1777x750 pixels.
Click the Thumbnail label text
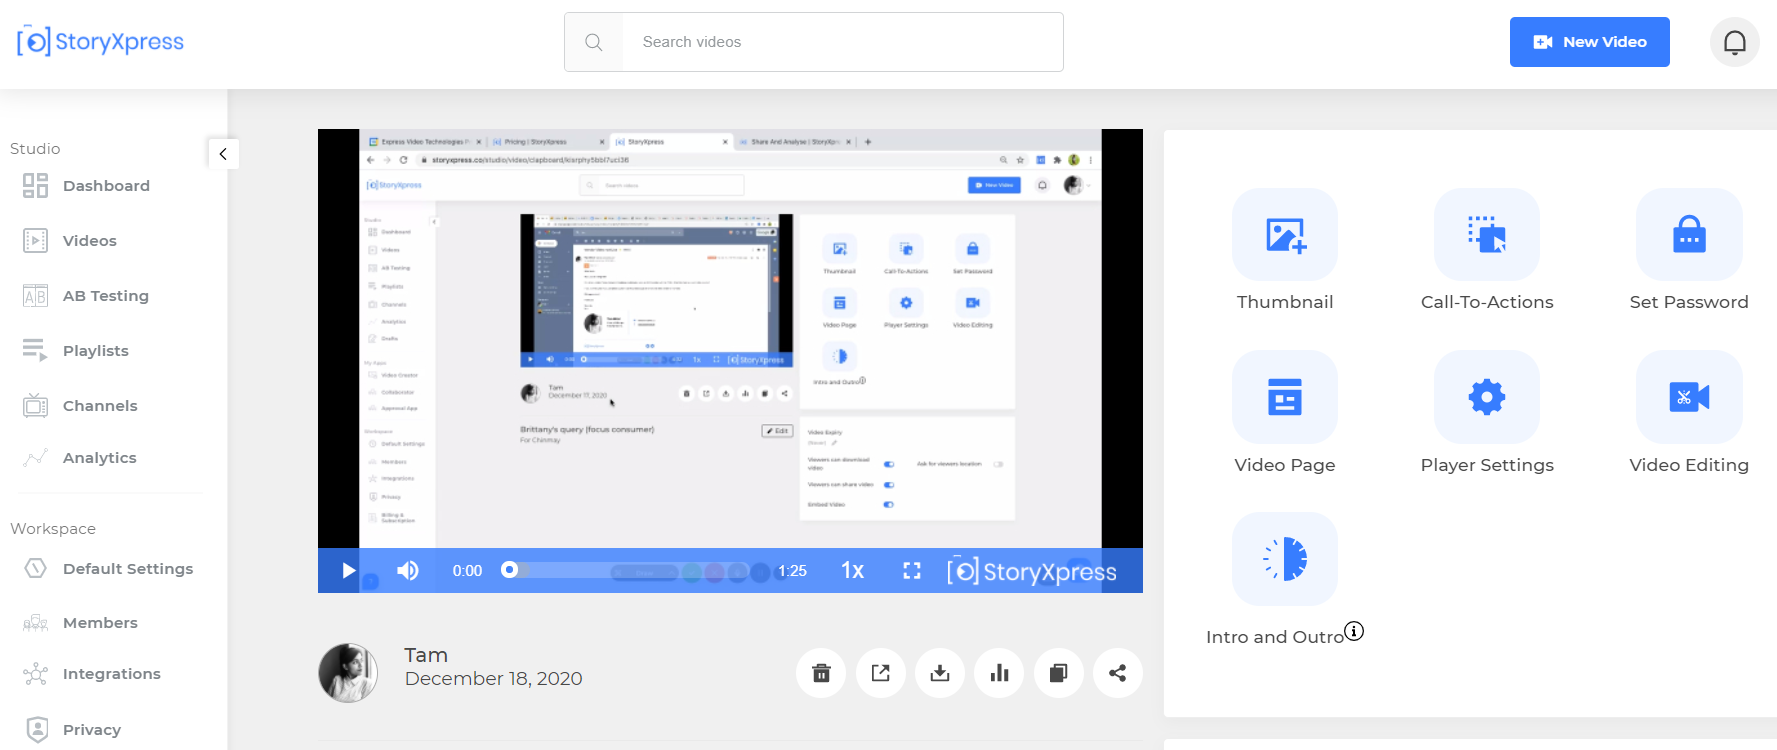click(1285, 302)
